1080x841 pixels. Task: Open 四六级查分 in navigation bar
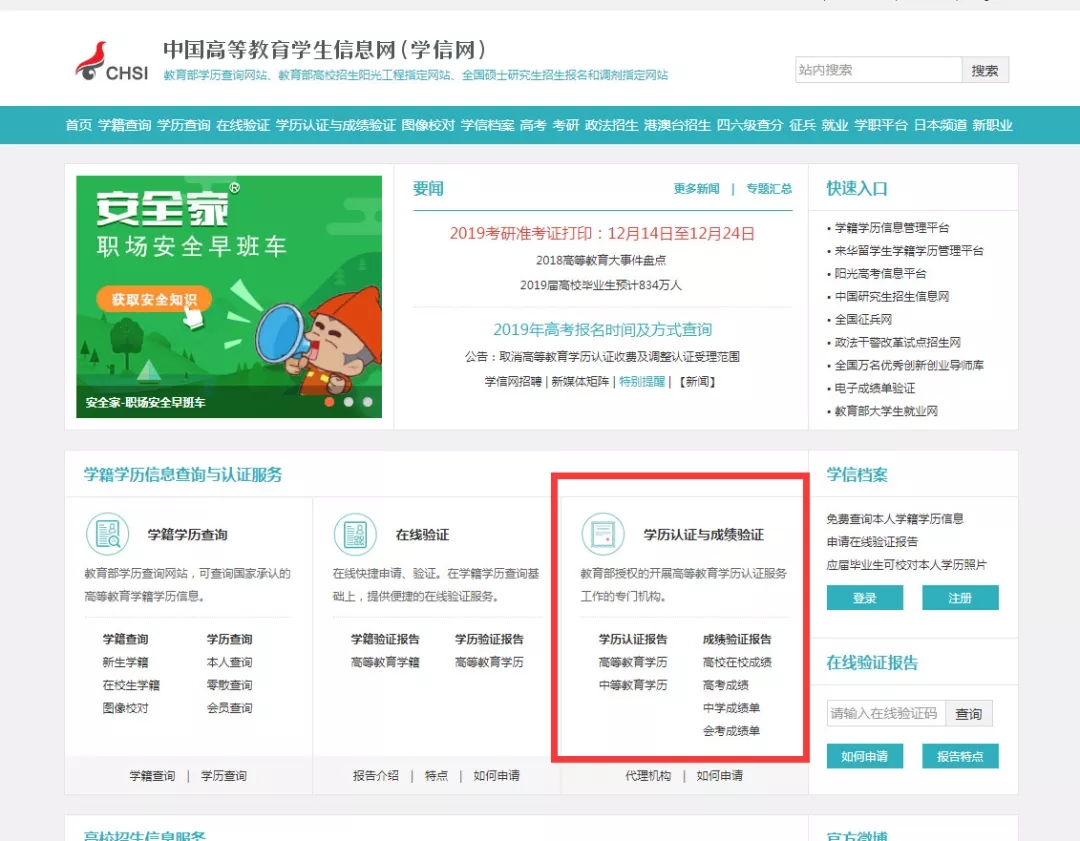(750, 125)
